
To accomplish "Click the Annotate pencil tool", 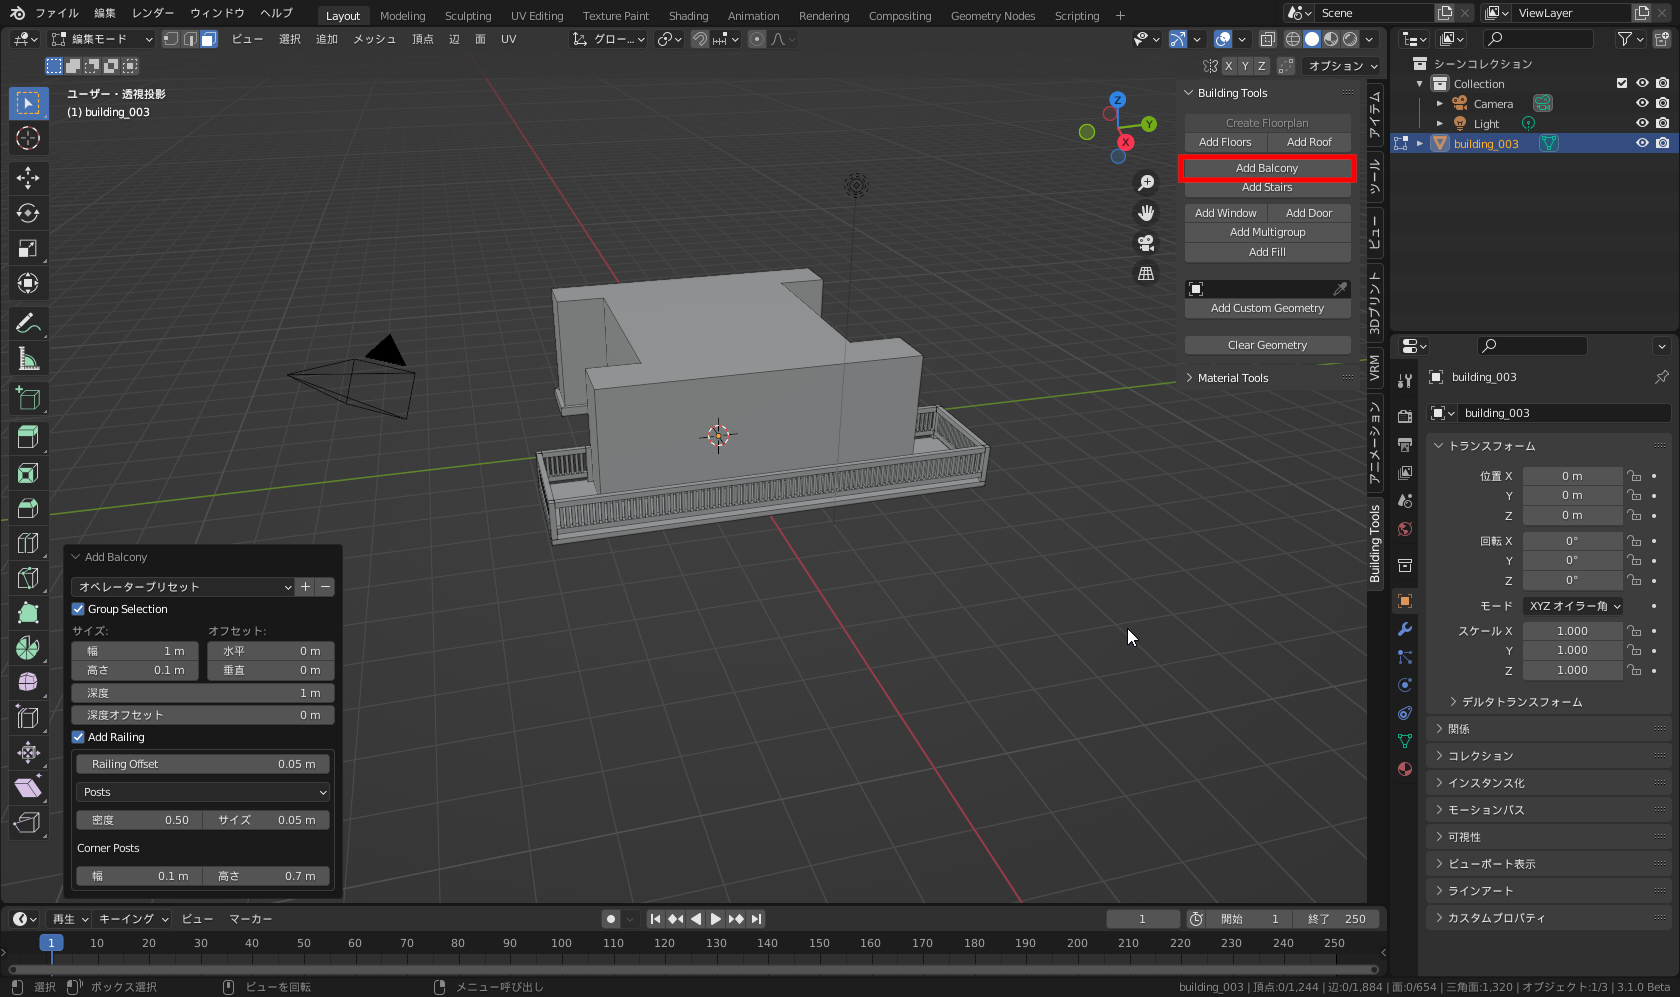I will tap(28, 323).
